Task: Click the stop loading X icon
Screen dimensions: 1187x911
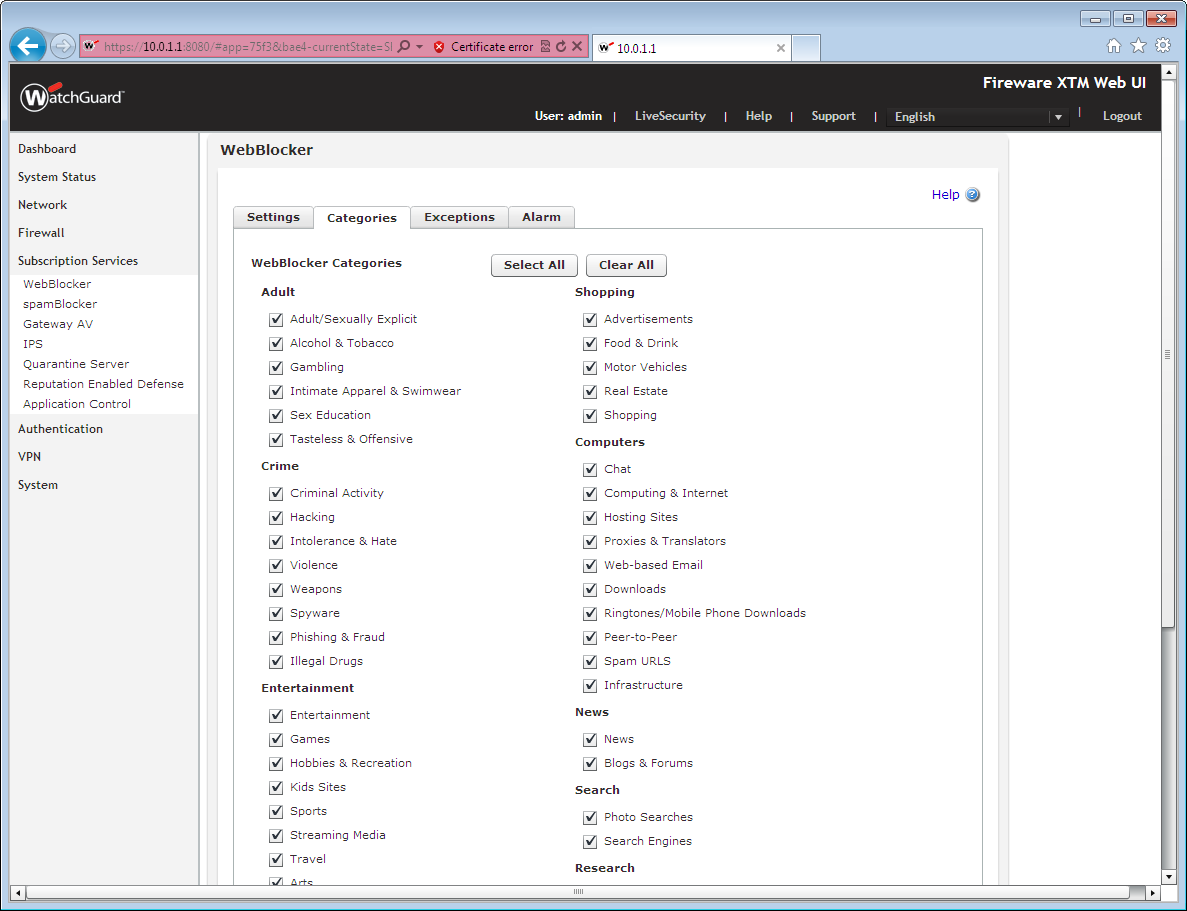Action: pos(577,46)
